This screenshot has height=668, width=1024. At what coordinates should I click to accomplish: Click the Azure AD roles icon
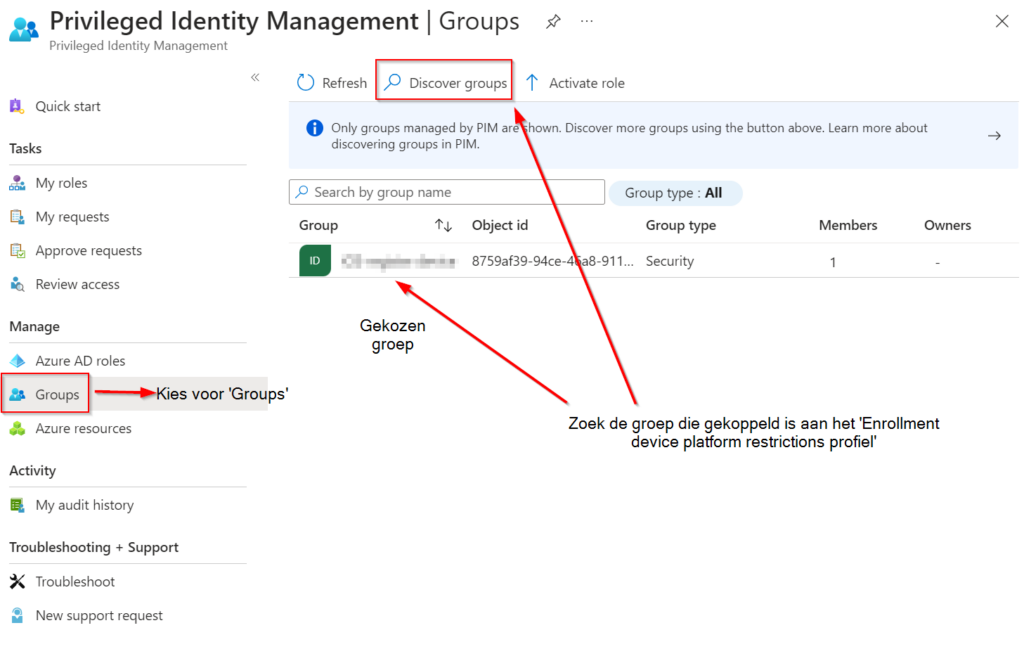coord(17,361)
